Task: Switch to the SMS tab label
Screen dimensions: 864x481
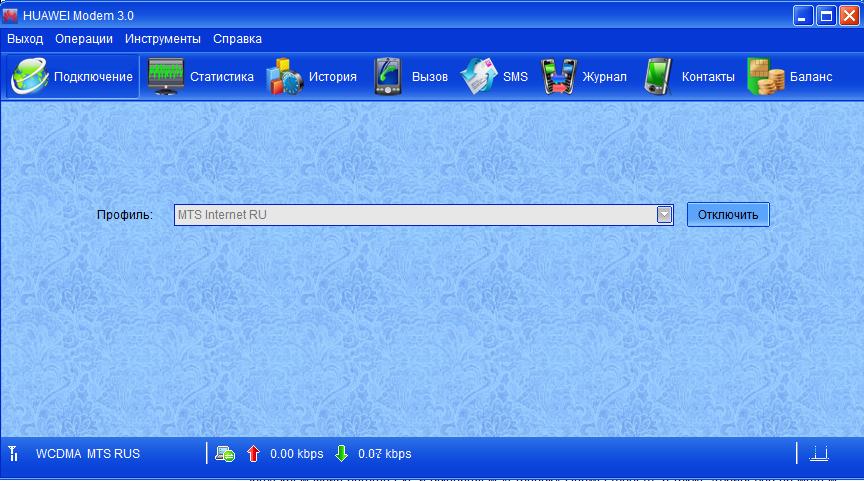Action: click(x=515, y=77)
